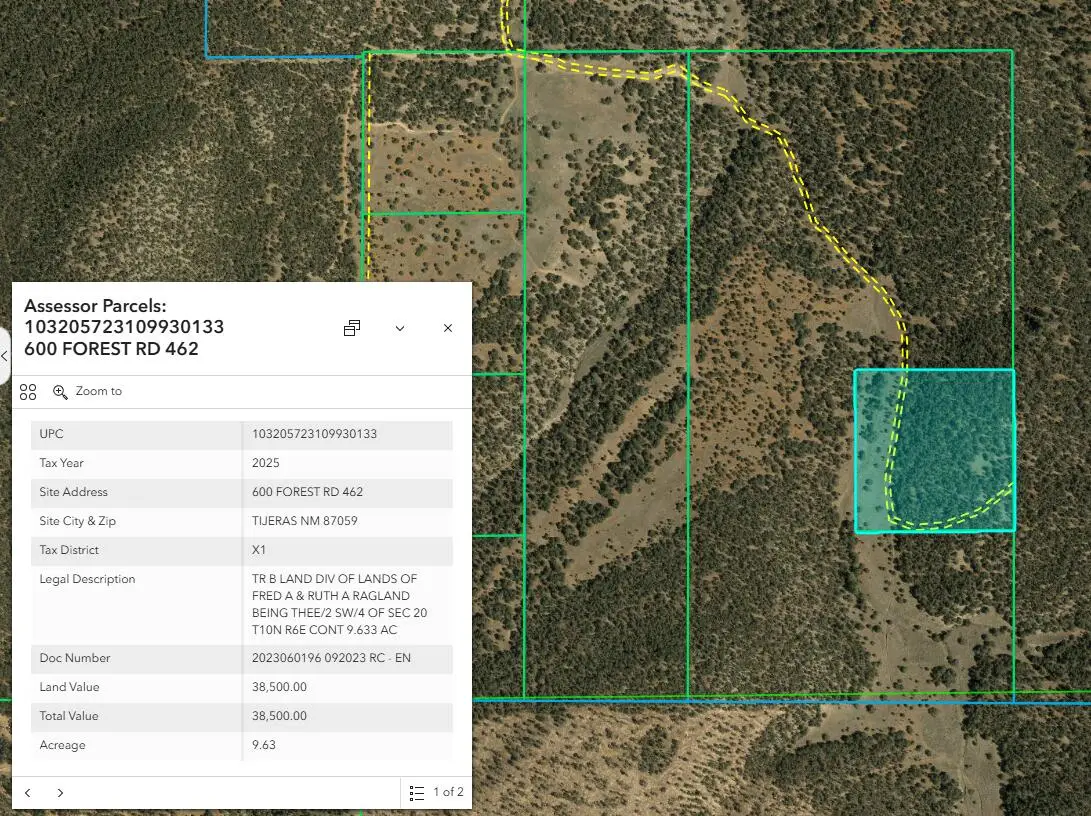This screenshot has width=1091, height=816.
Task: Collapse the popup using the chevron
Action: [x=400, y=327]
